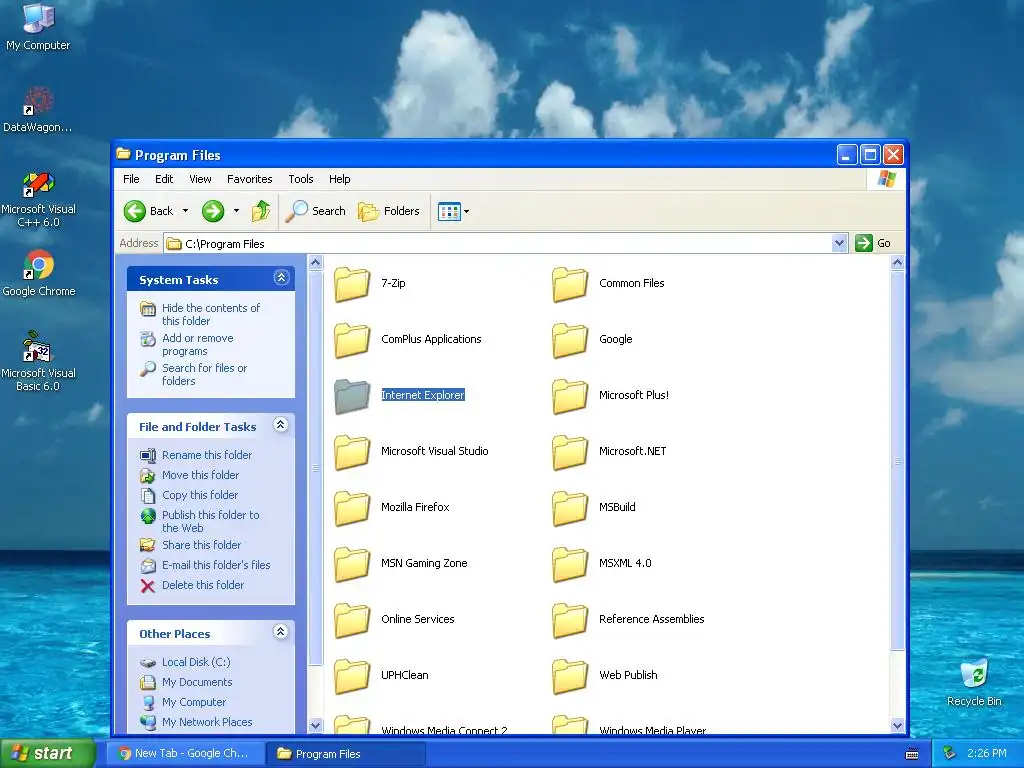This screenshot has width=1024, height=768.
Task: Open the Edit menu
Action: (164, 179)
